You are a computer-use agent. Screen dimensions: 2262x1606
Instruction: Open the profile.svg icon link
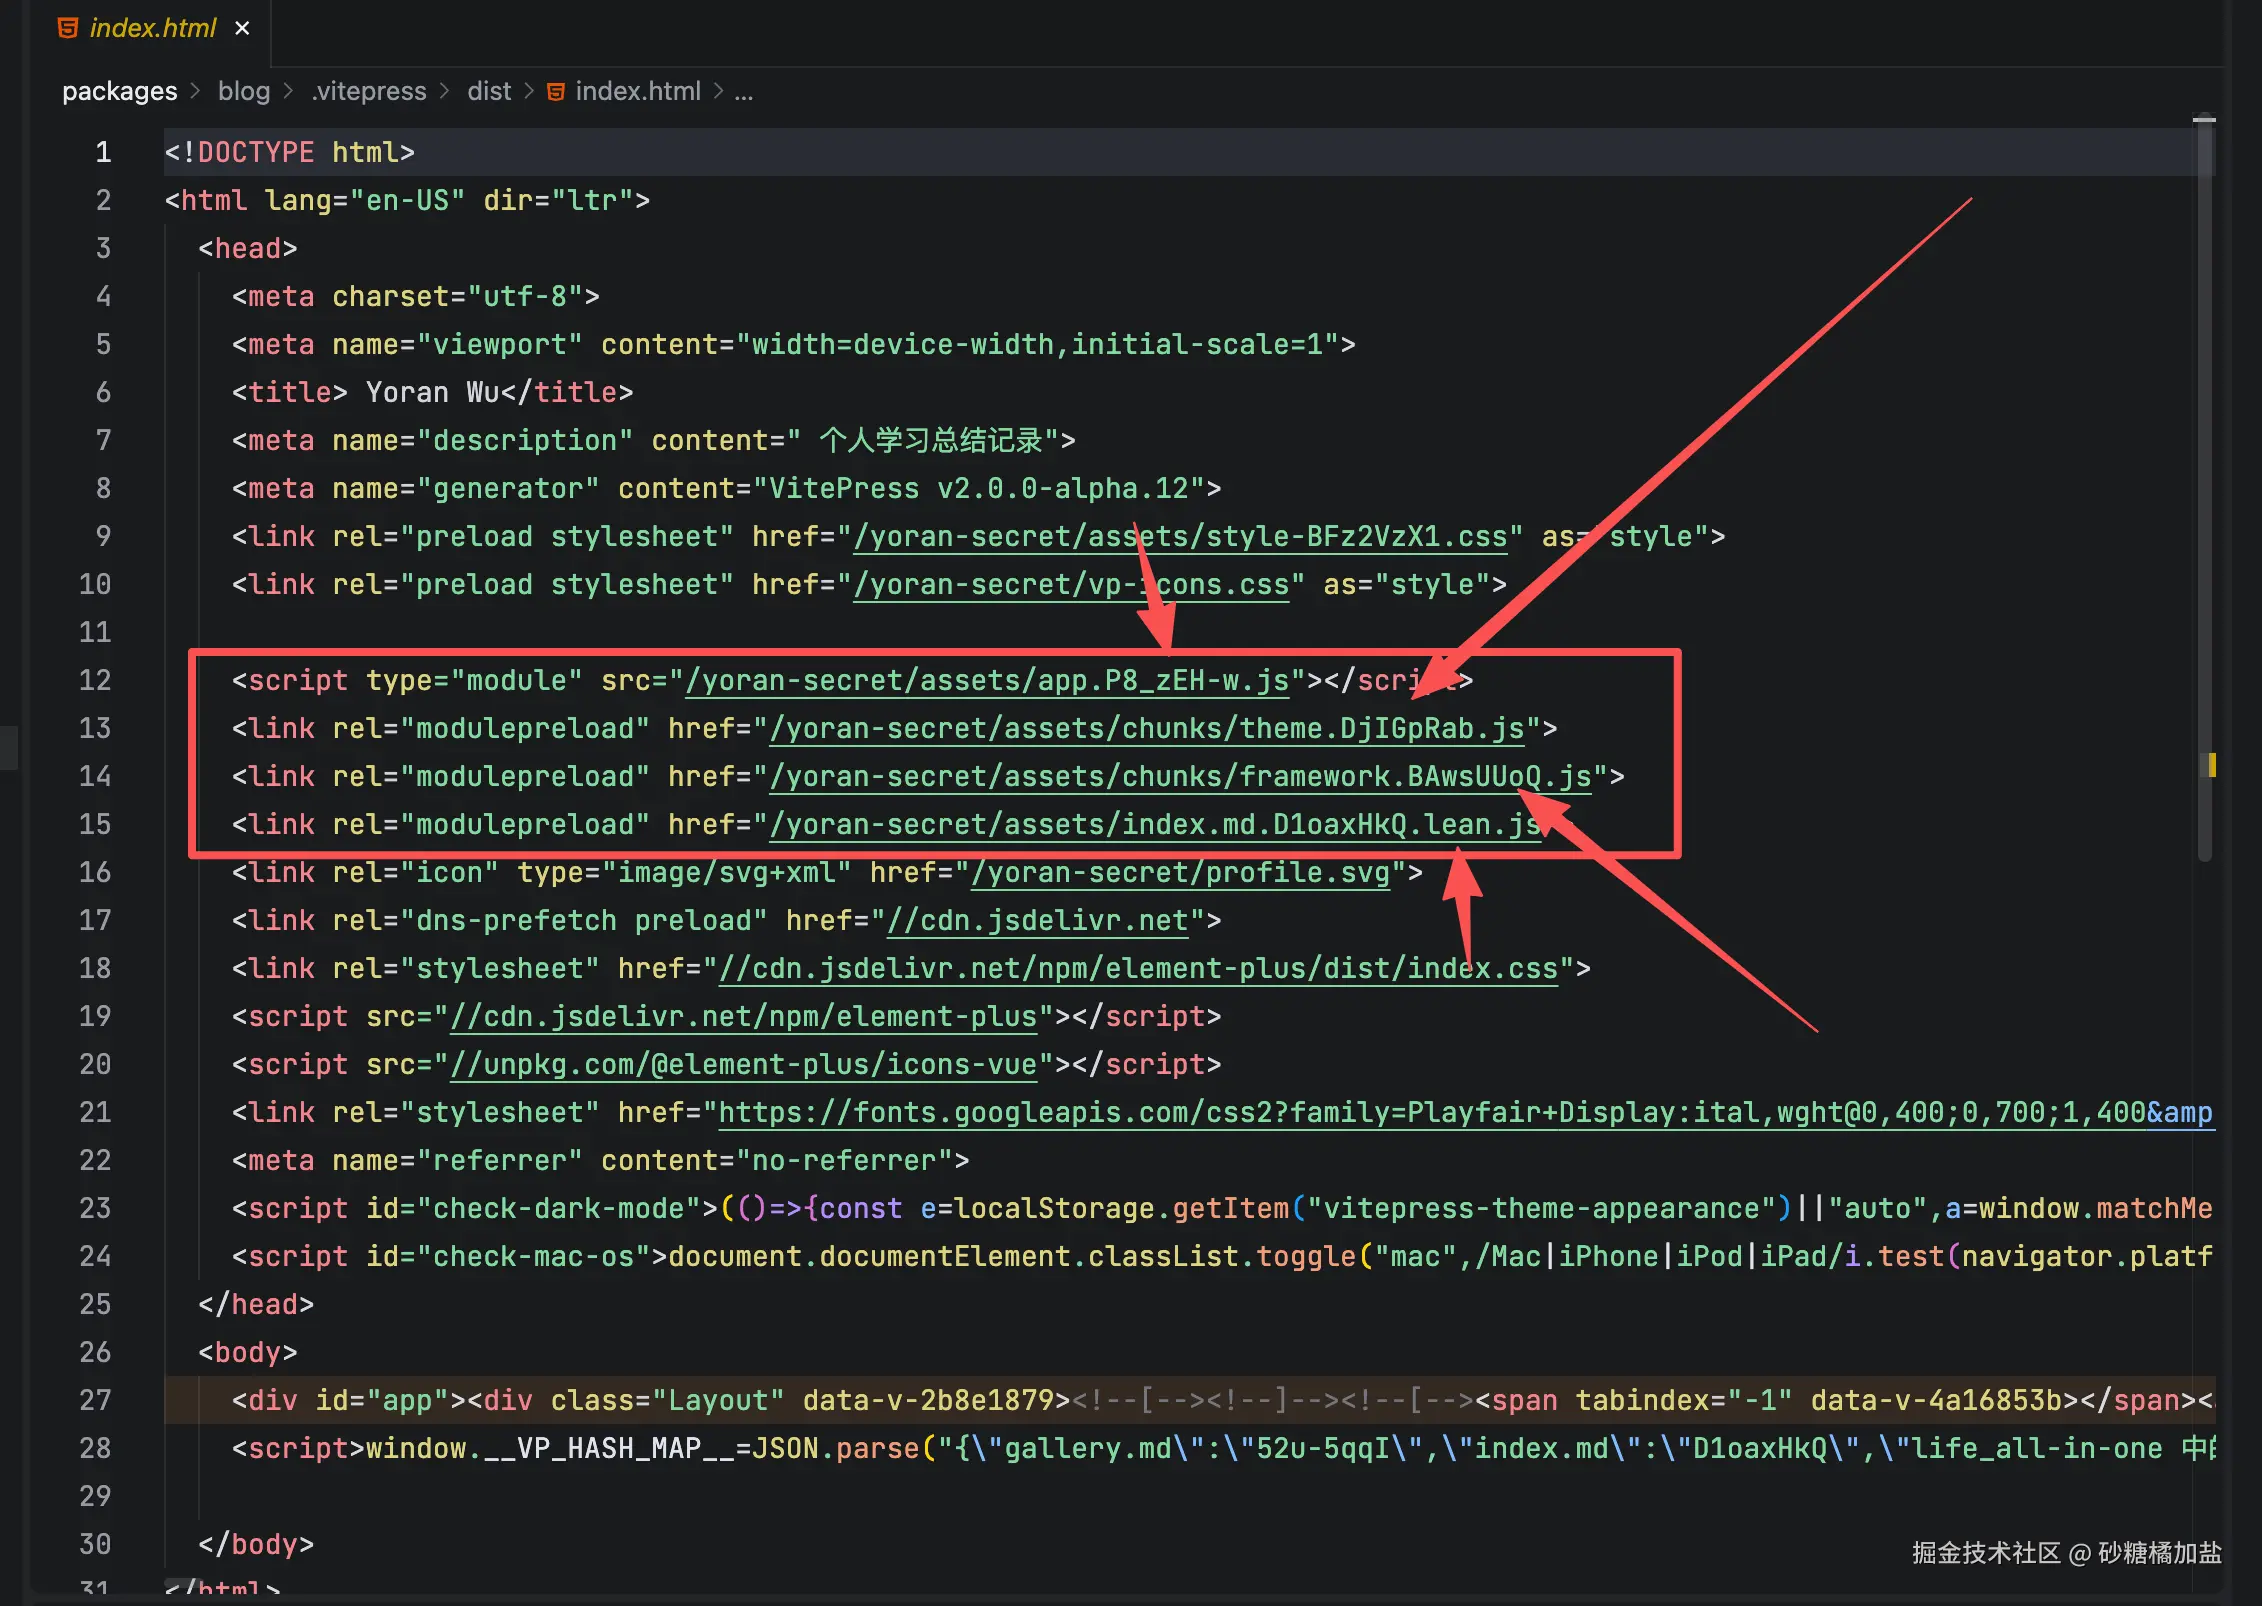(1180, 873)
